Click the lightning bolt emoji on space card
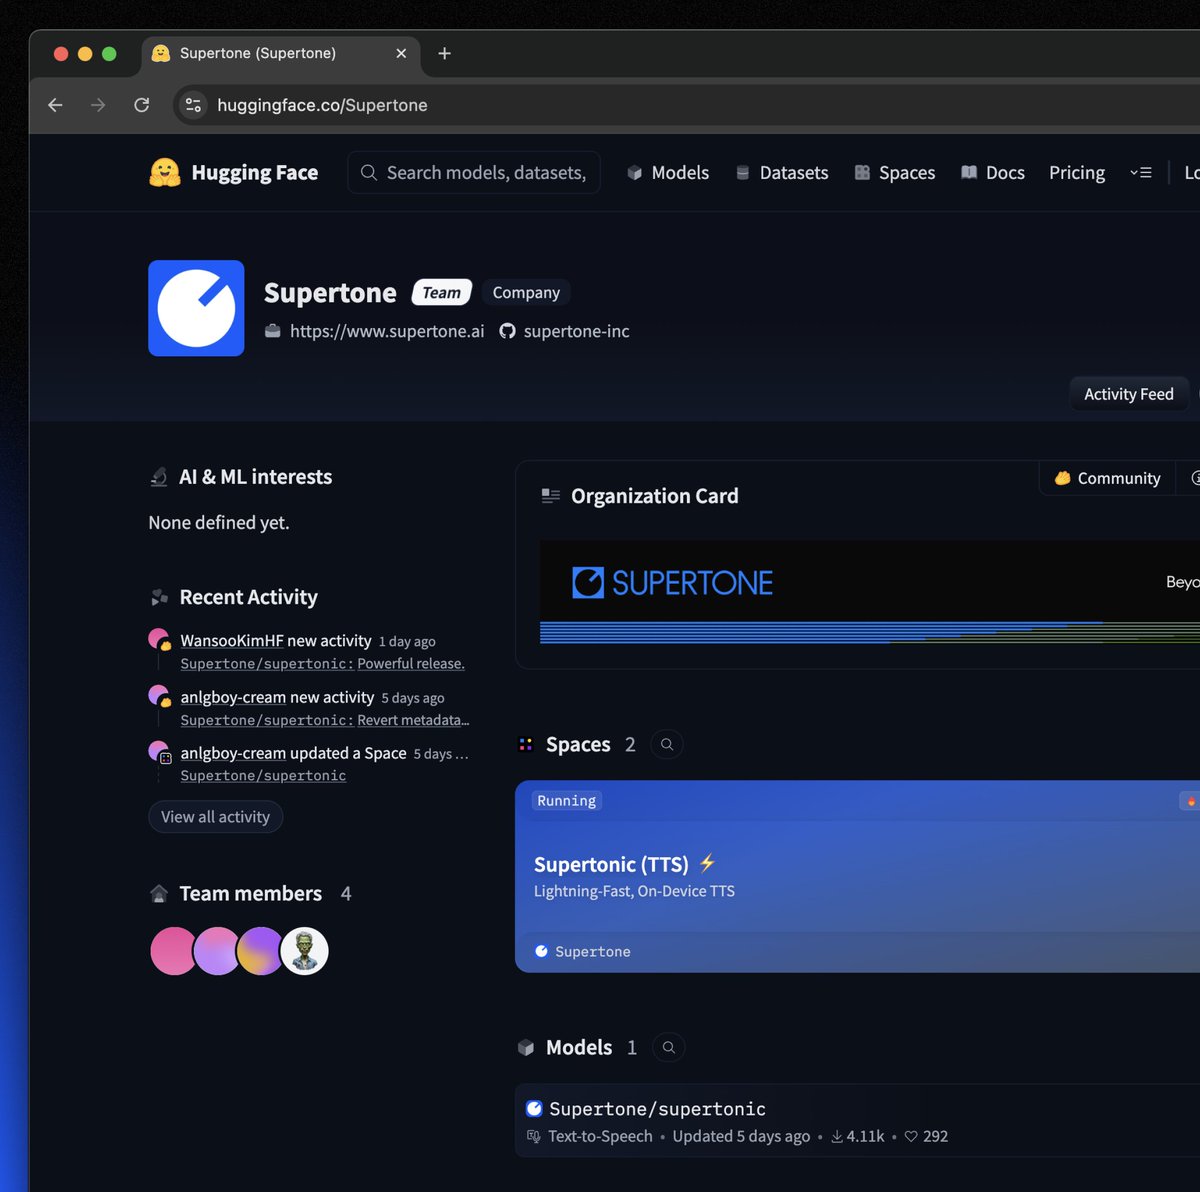Viewport: 1200px width, 1192px height. click(707, 863)
